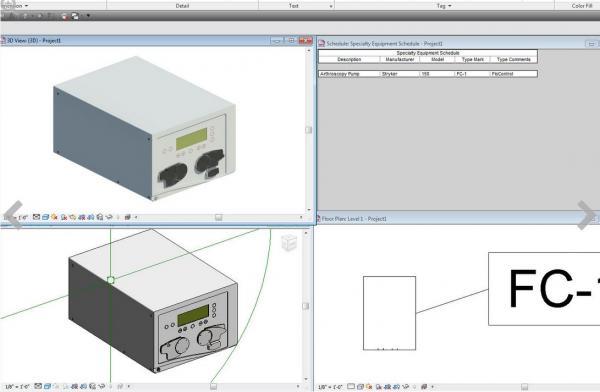Click the Specialty Equipment Schedule title cell
600x392 pixels.
[428, 53]
